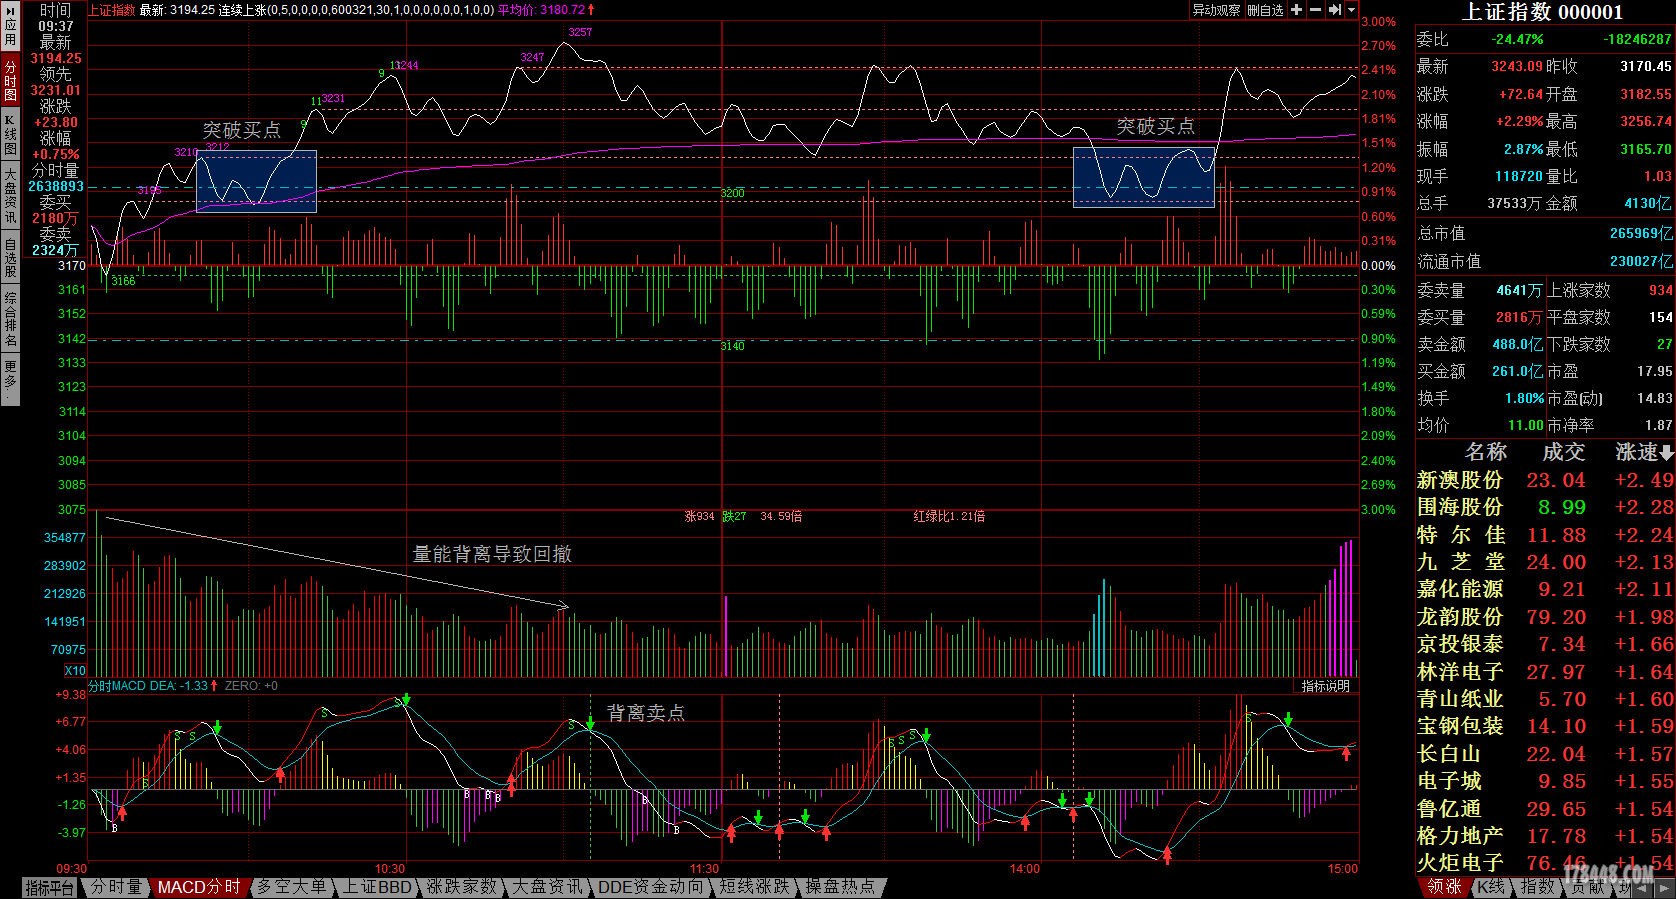This screenshot has width=1676, height=899.
Task: Click the 平均价 3180.72 readout
Action: pos(546,10)
